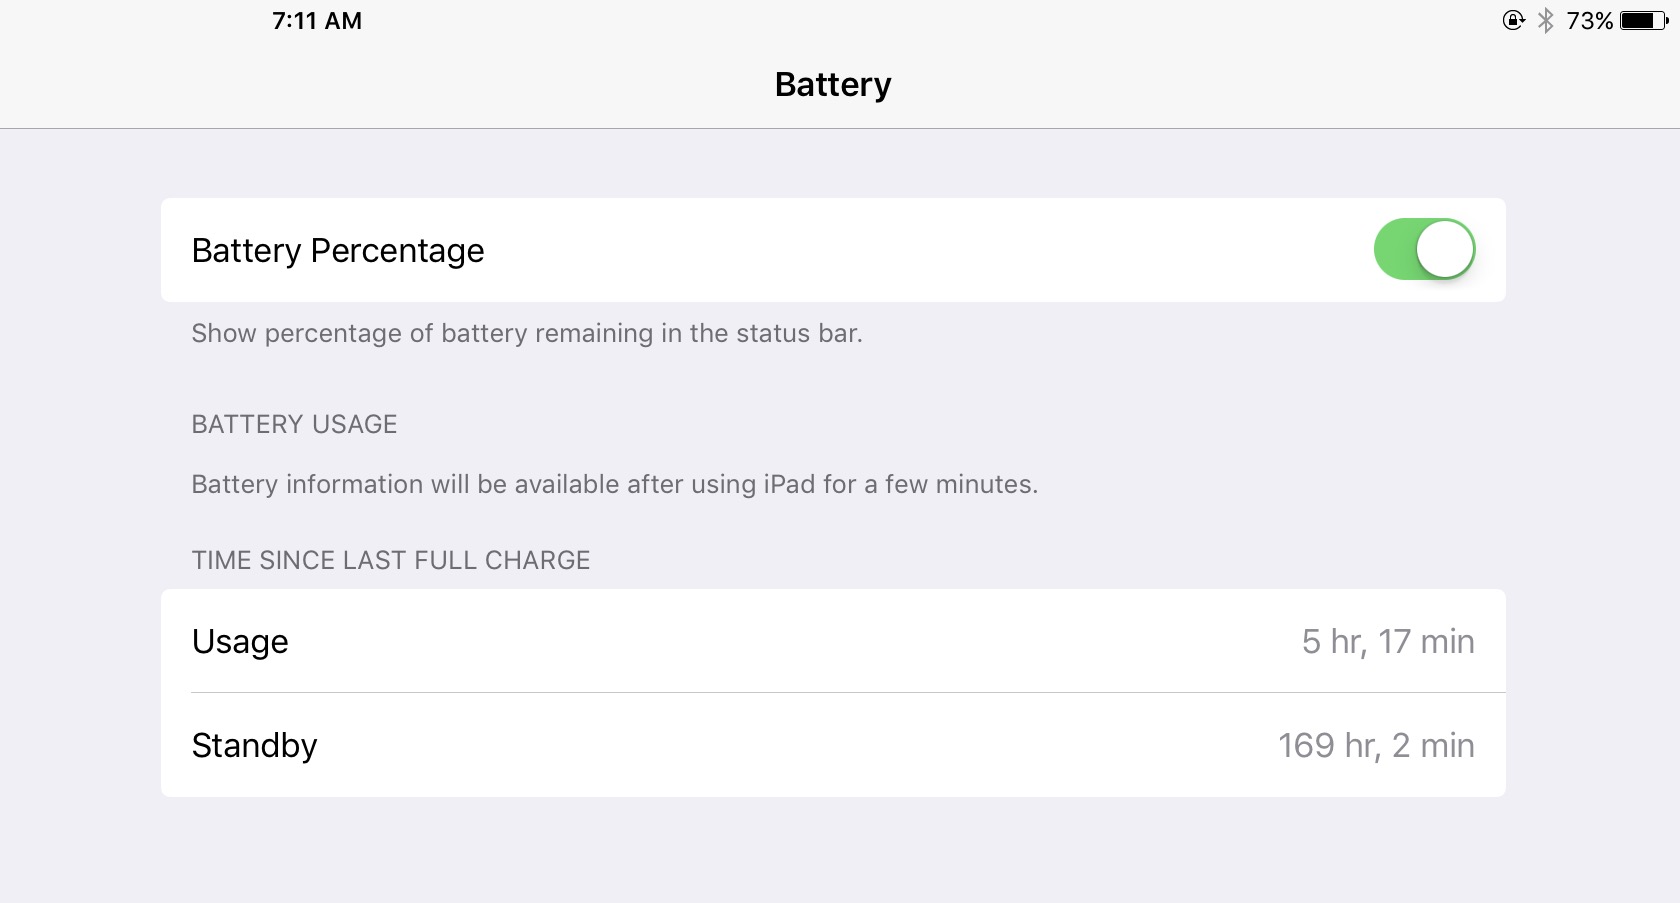Tap the Battery title in navigation bar
1680x903 pixels.
[x=833, y=85]
